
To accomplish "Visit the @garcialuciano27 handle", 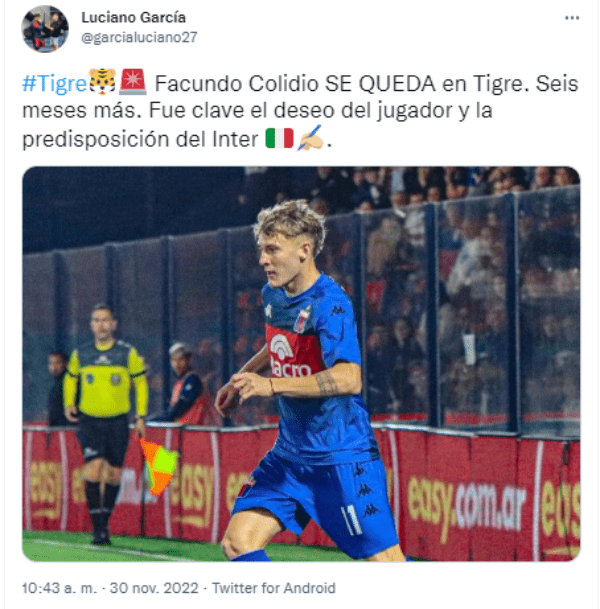I will pos(139,37).
